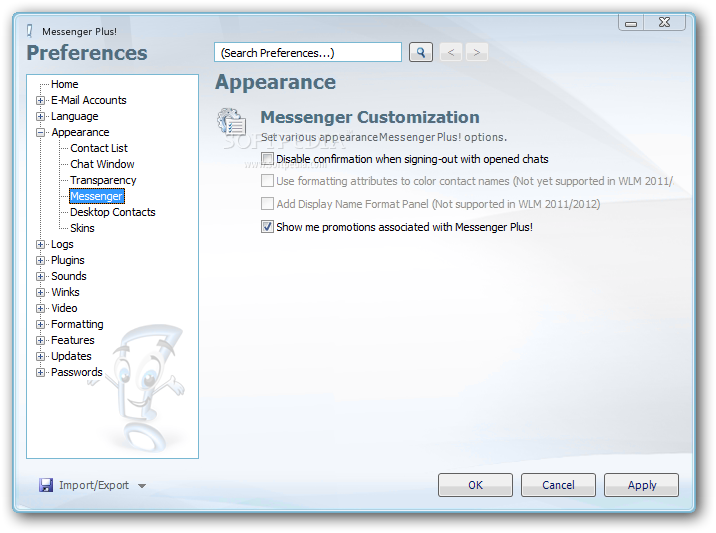Go back with the left arrow button

[x=451, y=53]
